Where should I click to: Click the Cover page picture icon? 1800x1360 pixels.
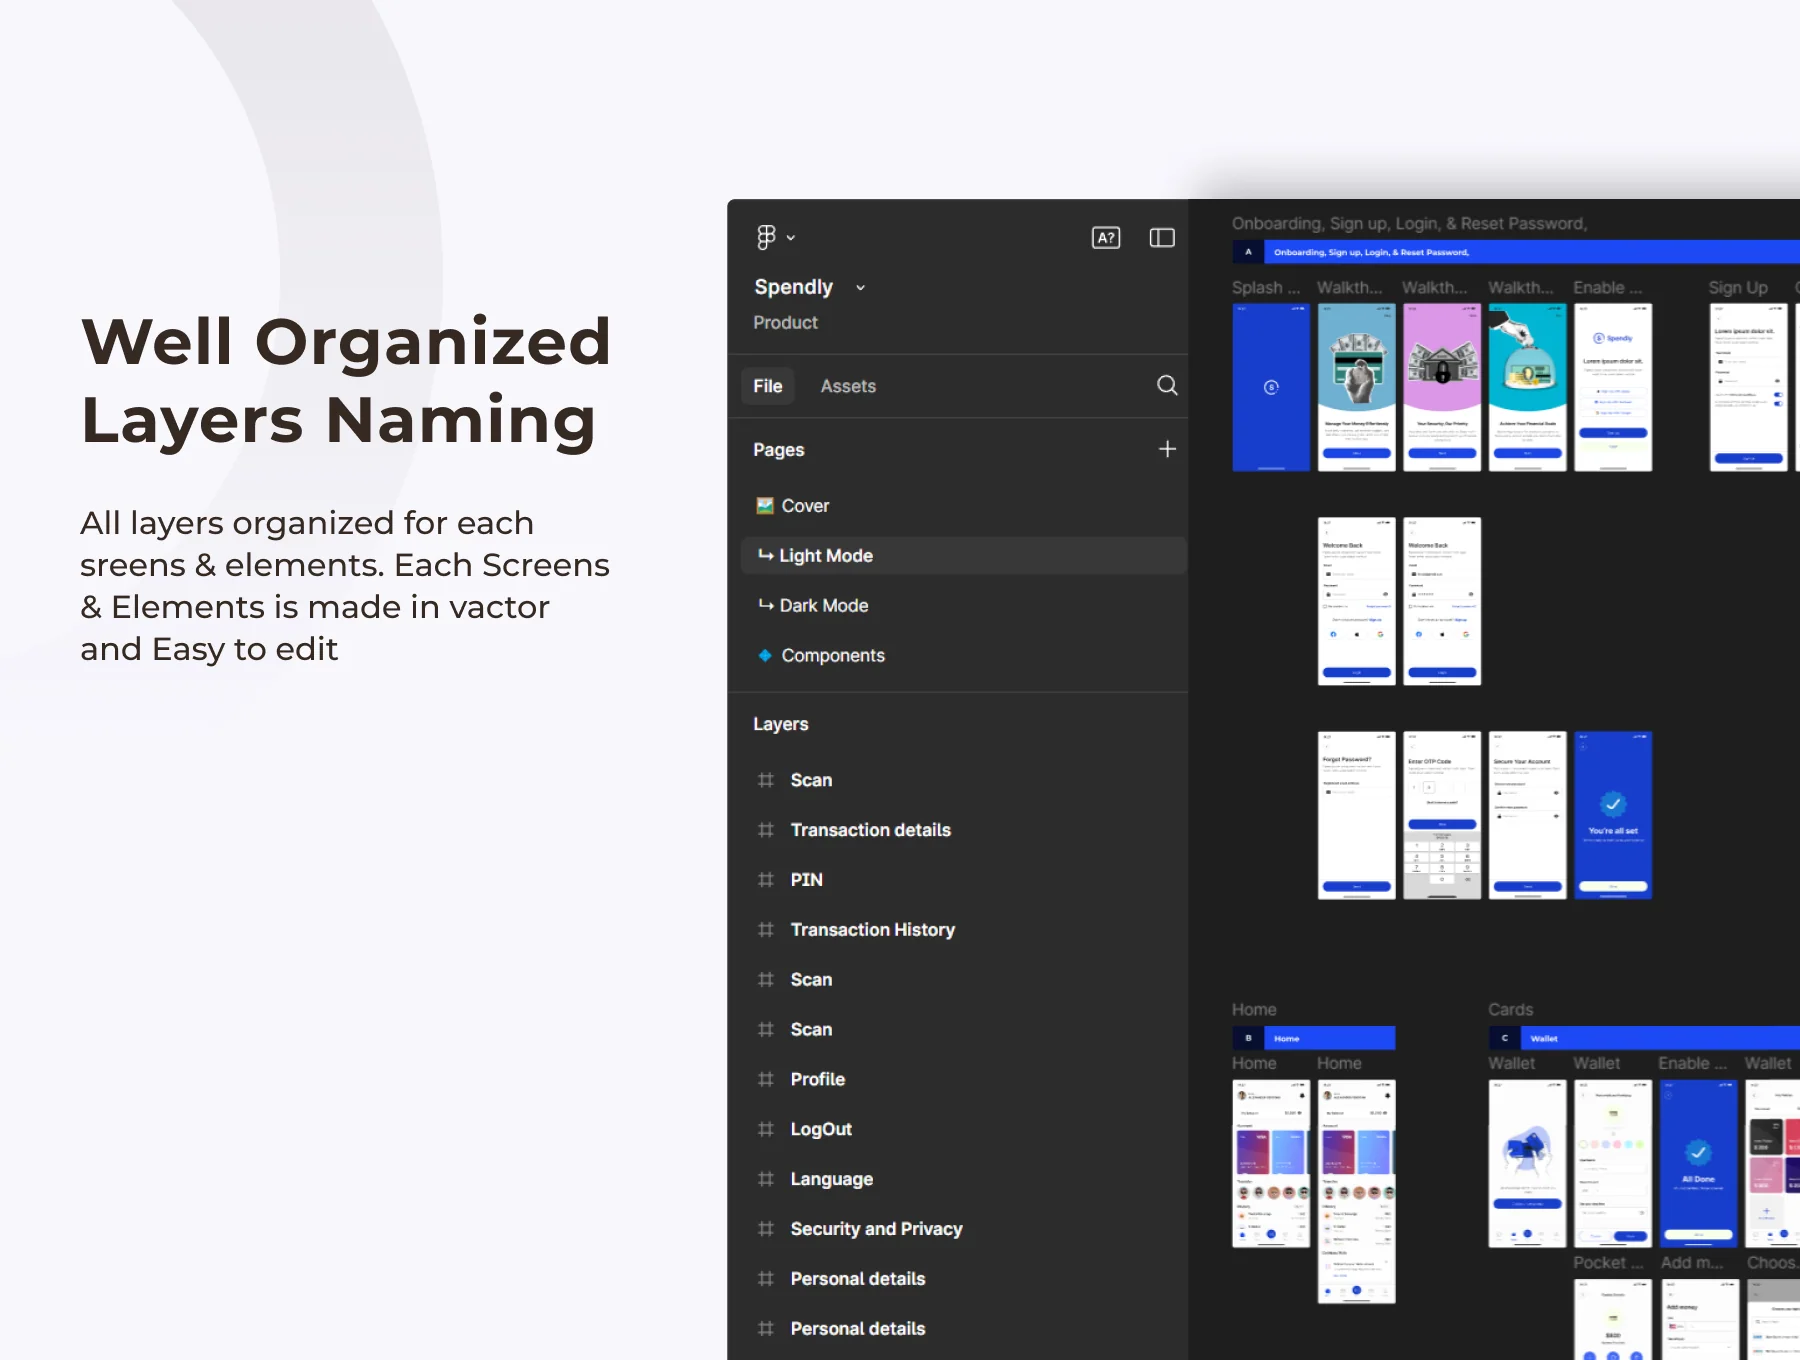click(x=765, y=506)
